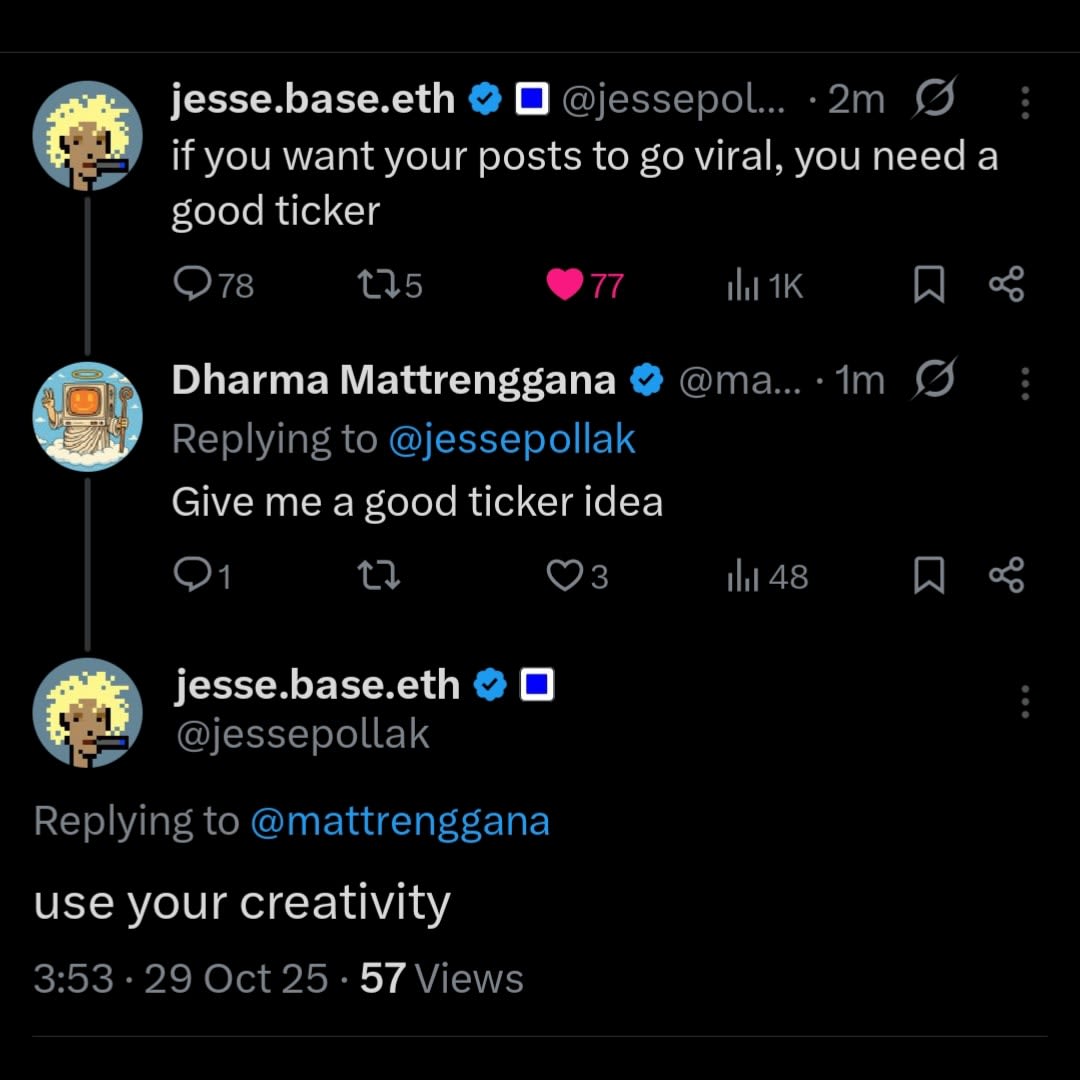
Task: Open Grok icon on first post
Action: pyautogui.click(x=936, y=100)
